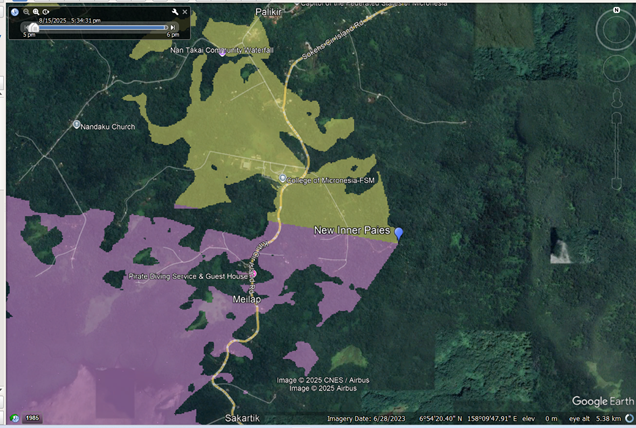Zoom in the time slider range
Viewport: 636px width, 428px height.
pos(36,12)
